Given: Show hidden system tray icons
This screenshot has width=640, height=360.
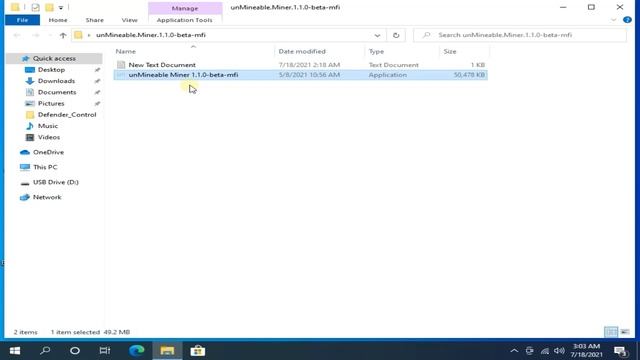Looking at the screenshot, I should (x=514, y=351).
